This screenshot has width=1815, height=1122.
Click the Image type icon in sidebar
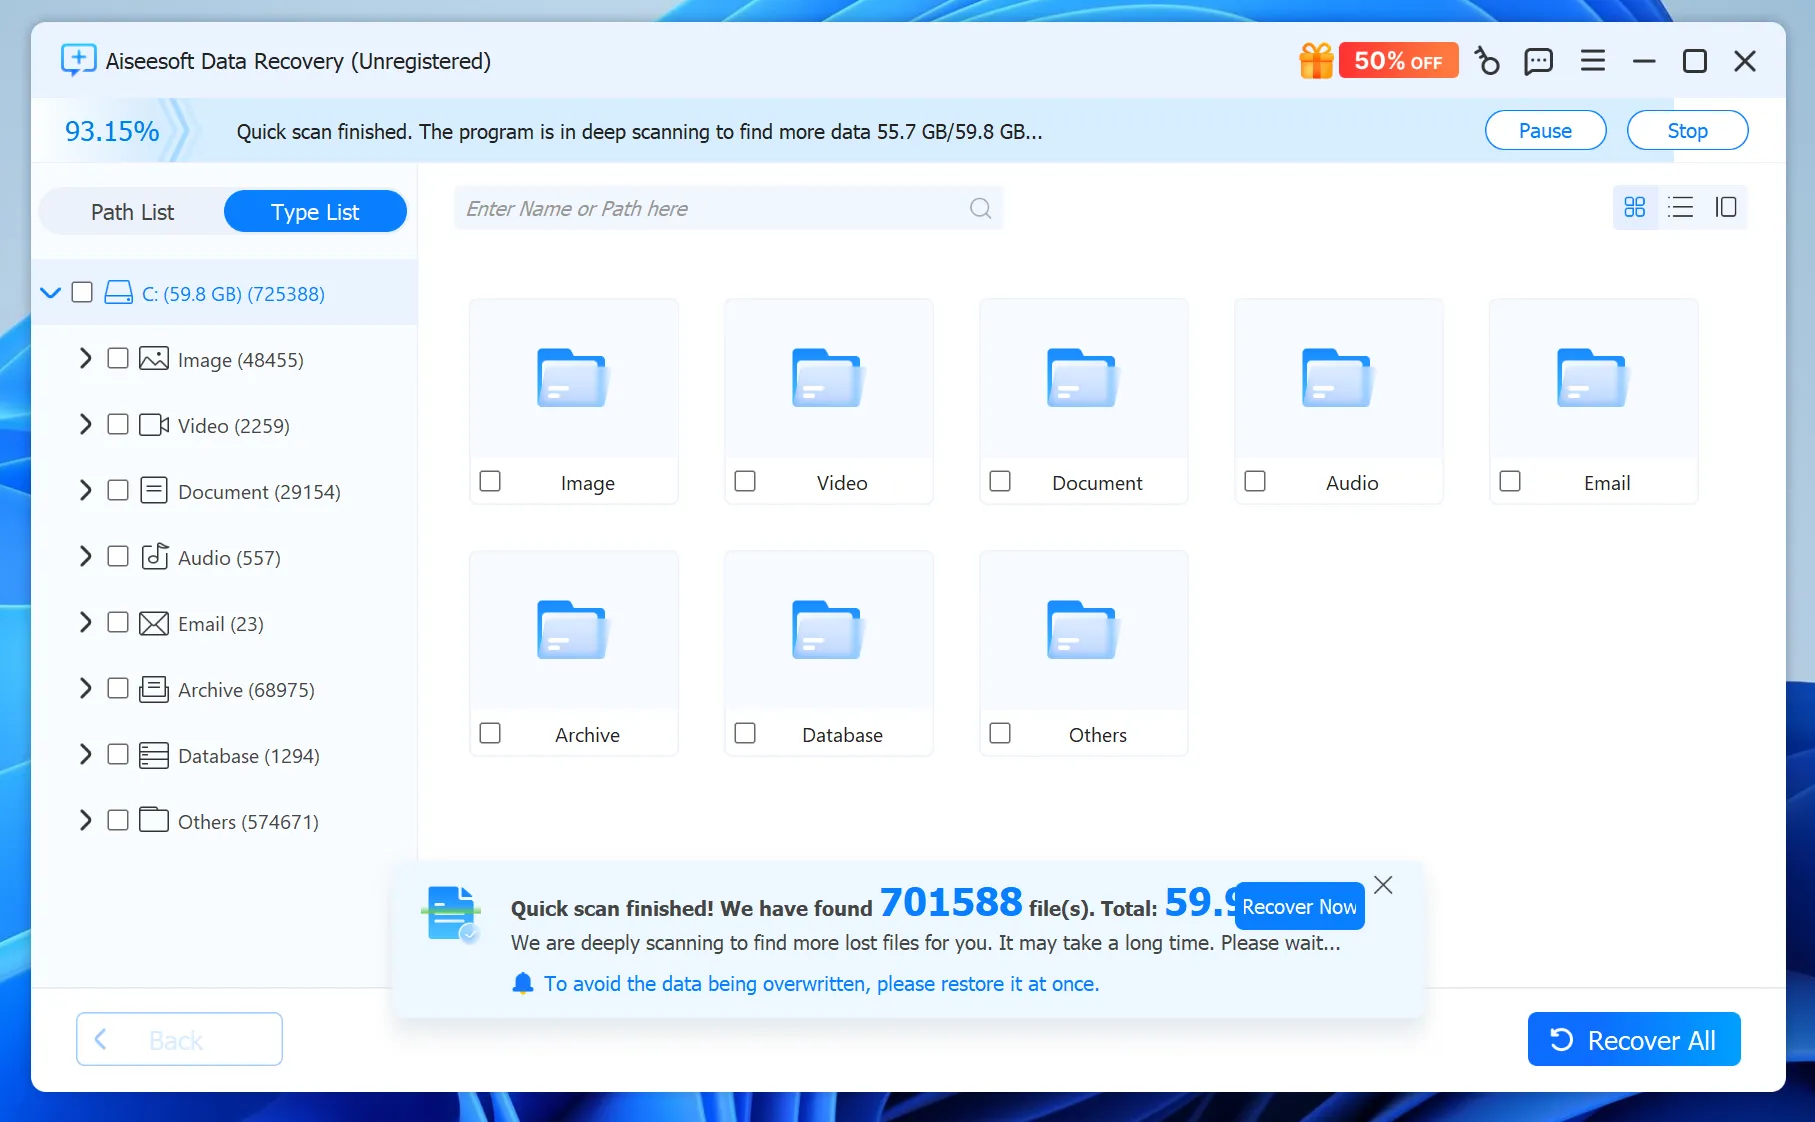coord(153,358)
